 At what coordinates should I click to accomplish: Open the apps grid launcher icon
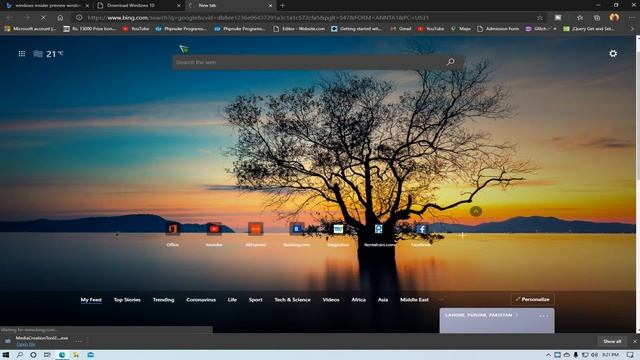[x=22, y=53]
